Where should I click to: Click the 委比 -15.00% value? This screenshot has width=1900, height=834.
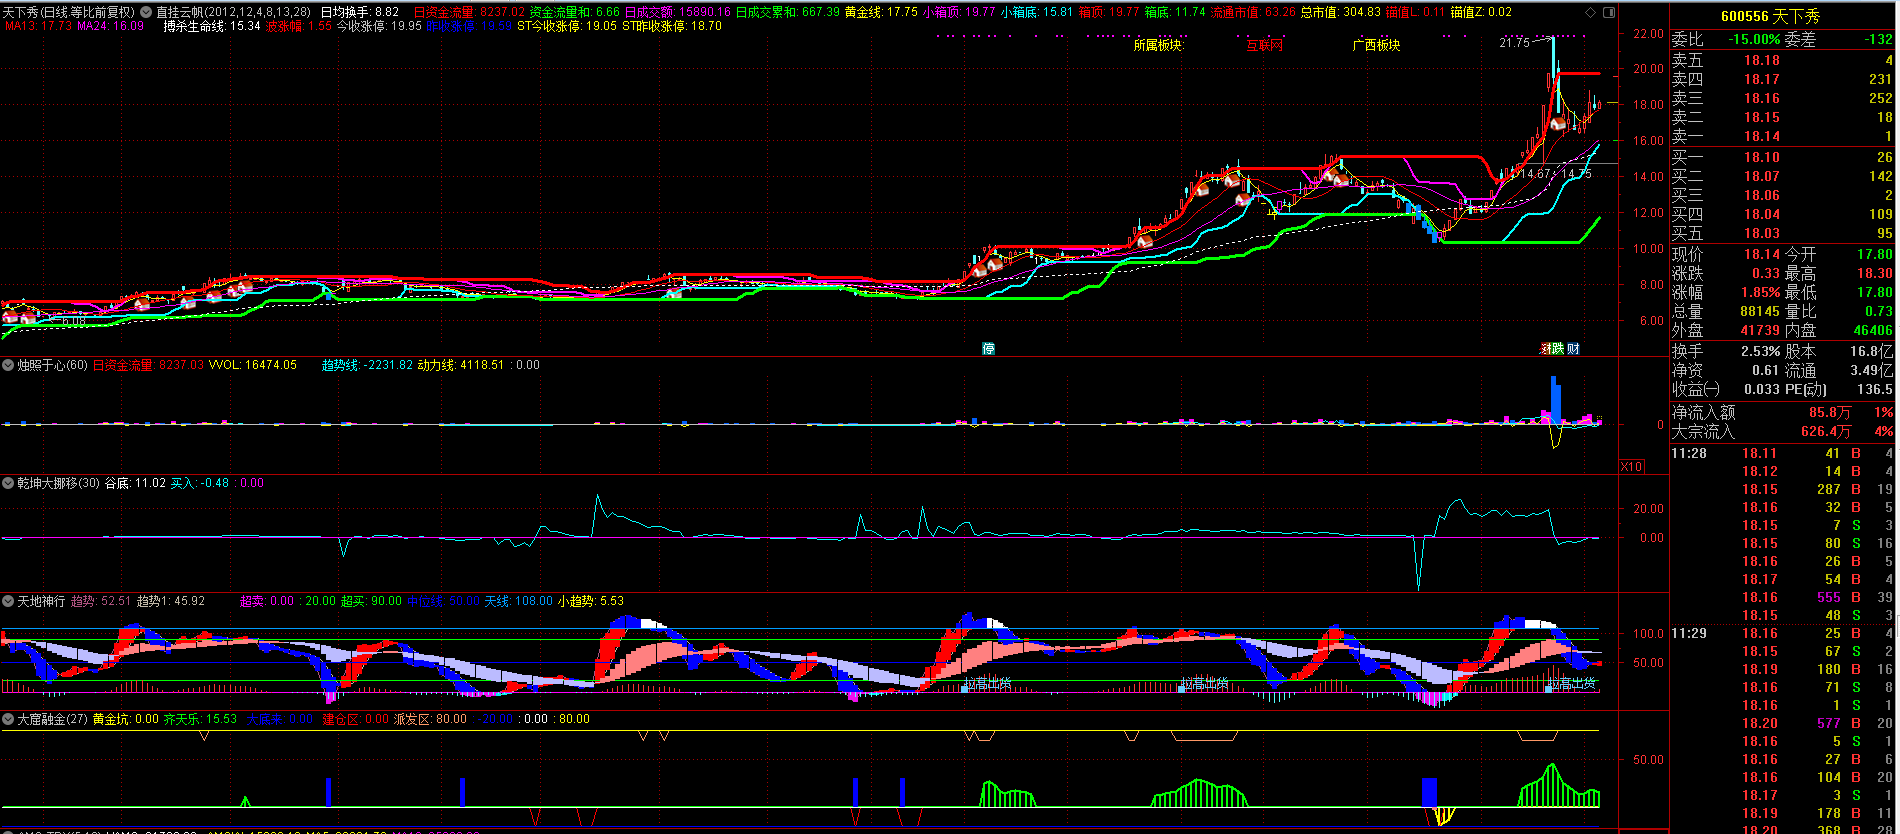point(1754,39)
